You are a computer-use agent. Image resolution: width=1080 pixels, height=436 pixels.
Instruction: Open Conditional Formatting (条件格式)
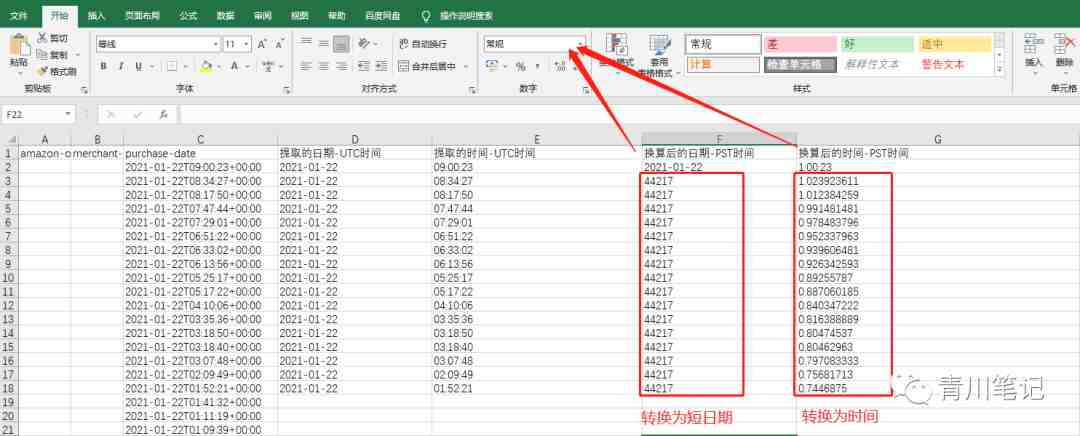pyautogui.click(x=616, y=53)
